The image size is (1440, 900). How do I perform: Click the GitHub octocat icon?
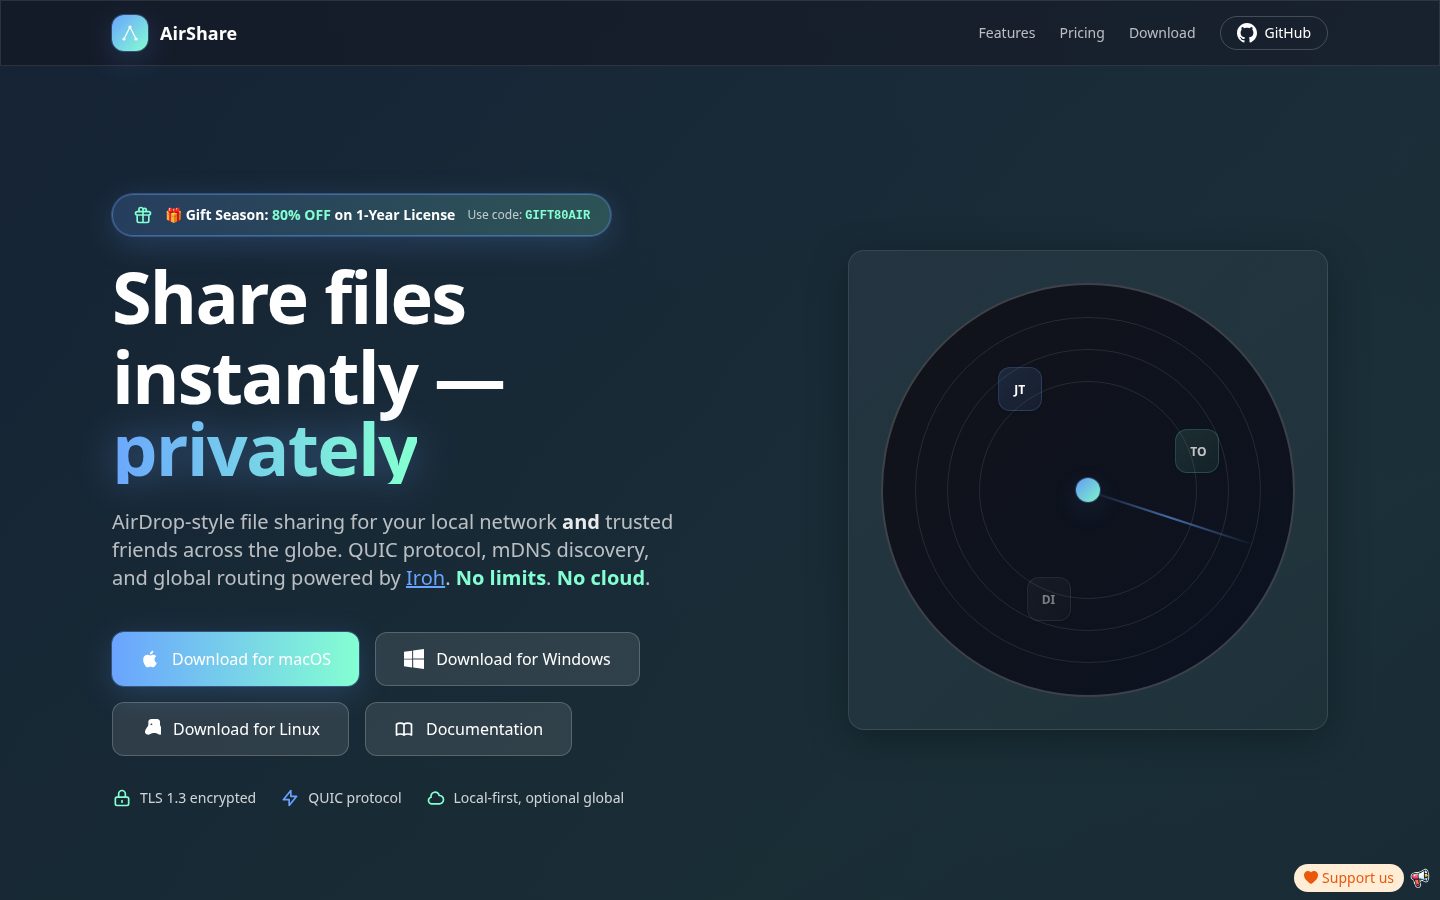1246,33
